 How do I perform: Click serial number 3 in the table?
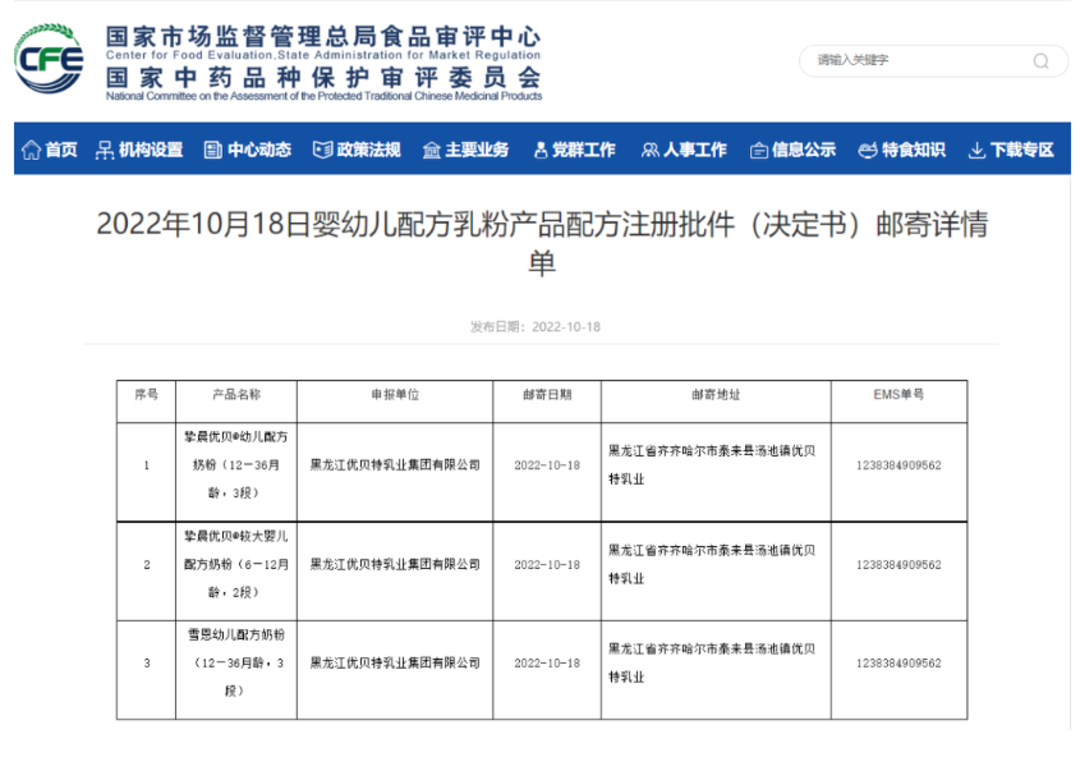tap(146, 663)
